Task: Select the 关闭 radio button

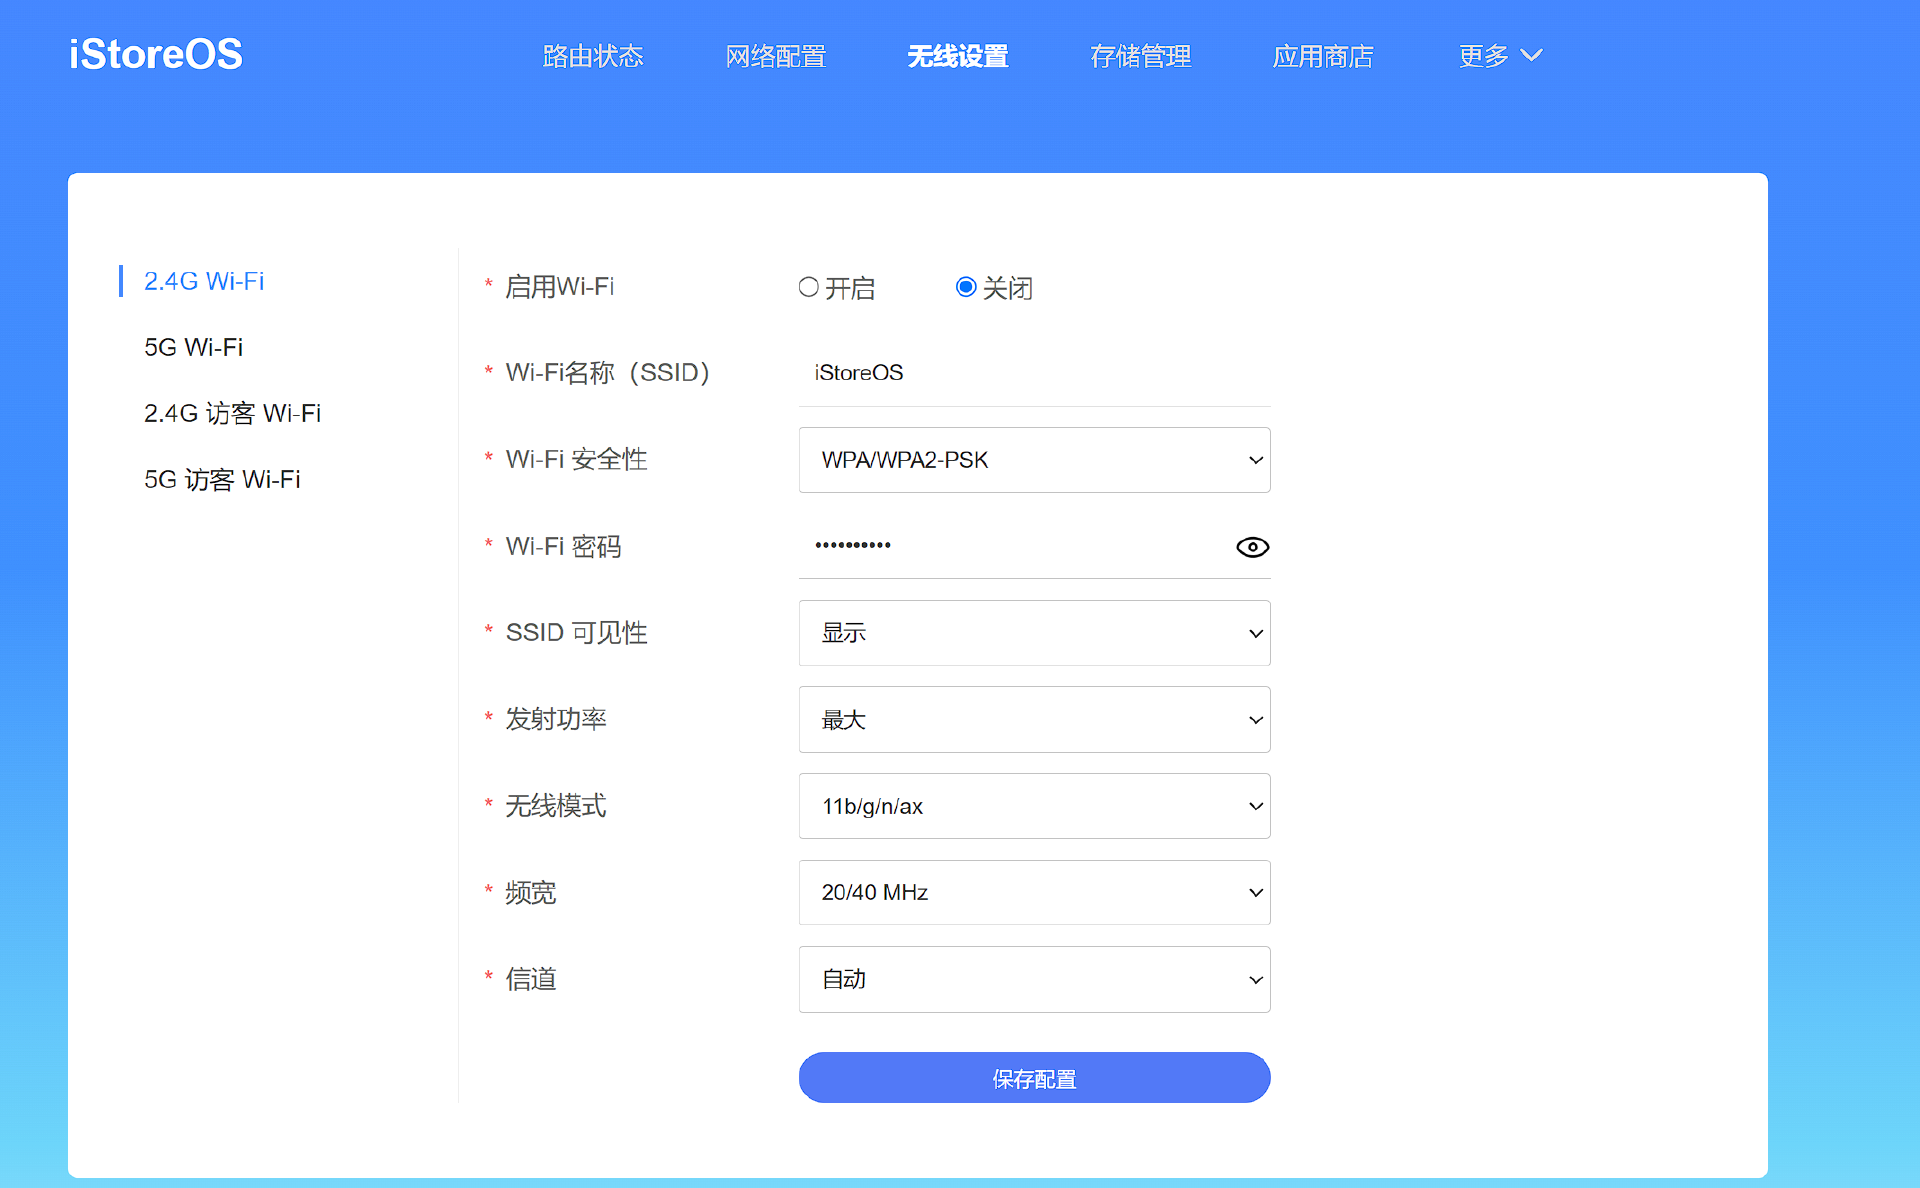Action: (x=964, y=287)
